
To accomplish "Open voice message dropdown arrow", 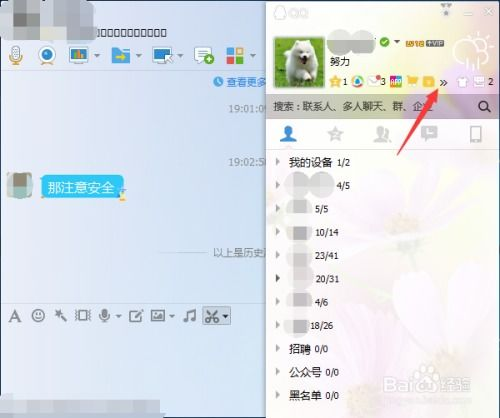I will point(118,316).
